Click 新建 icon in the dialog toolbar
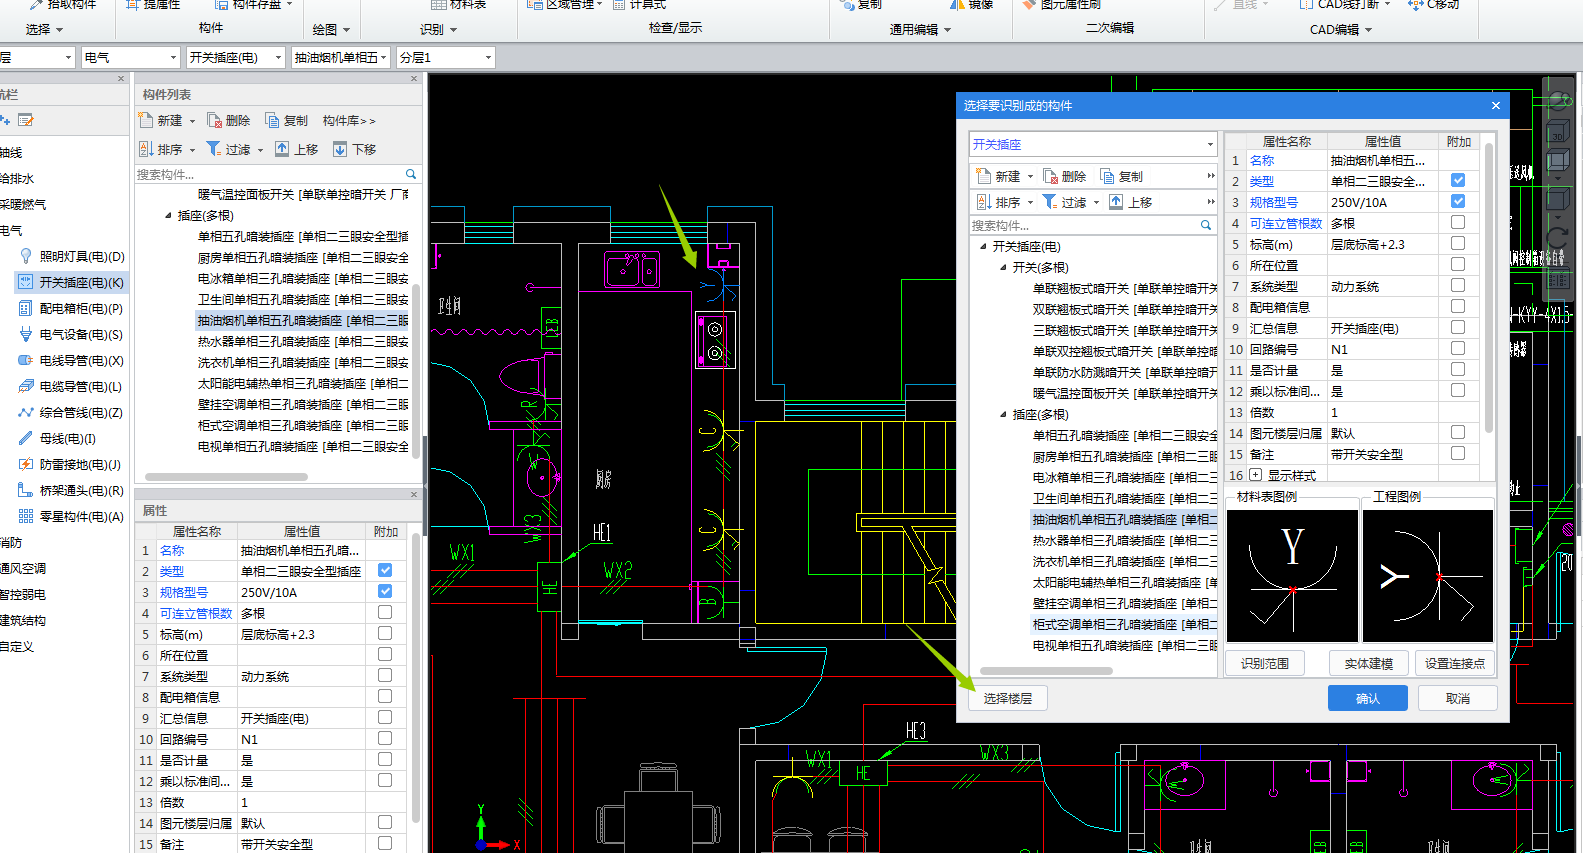The height and width of the screenshot is (853, 1583). (984, 176)
